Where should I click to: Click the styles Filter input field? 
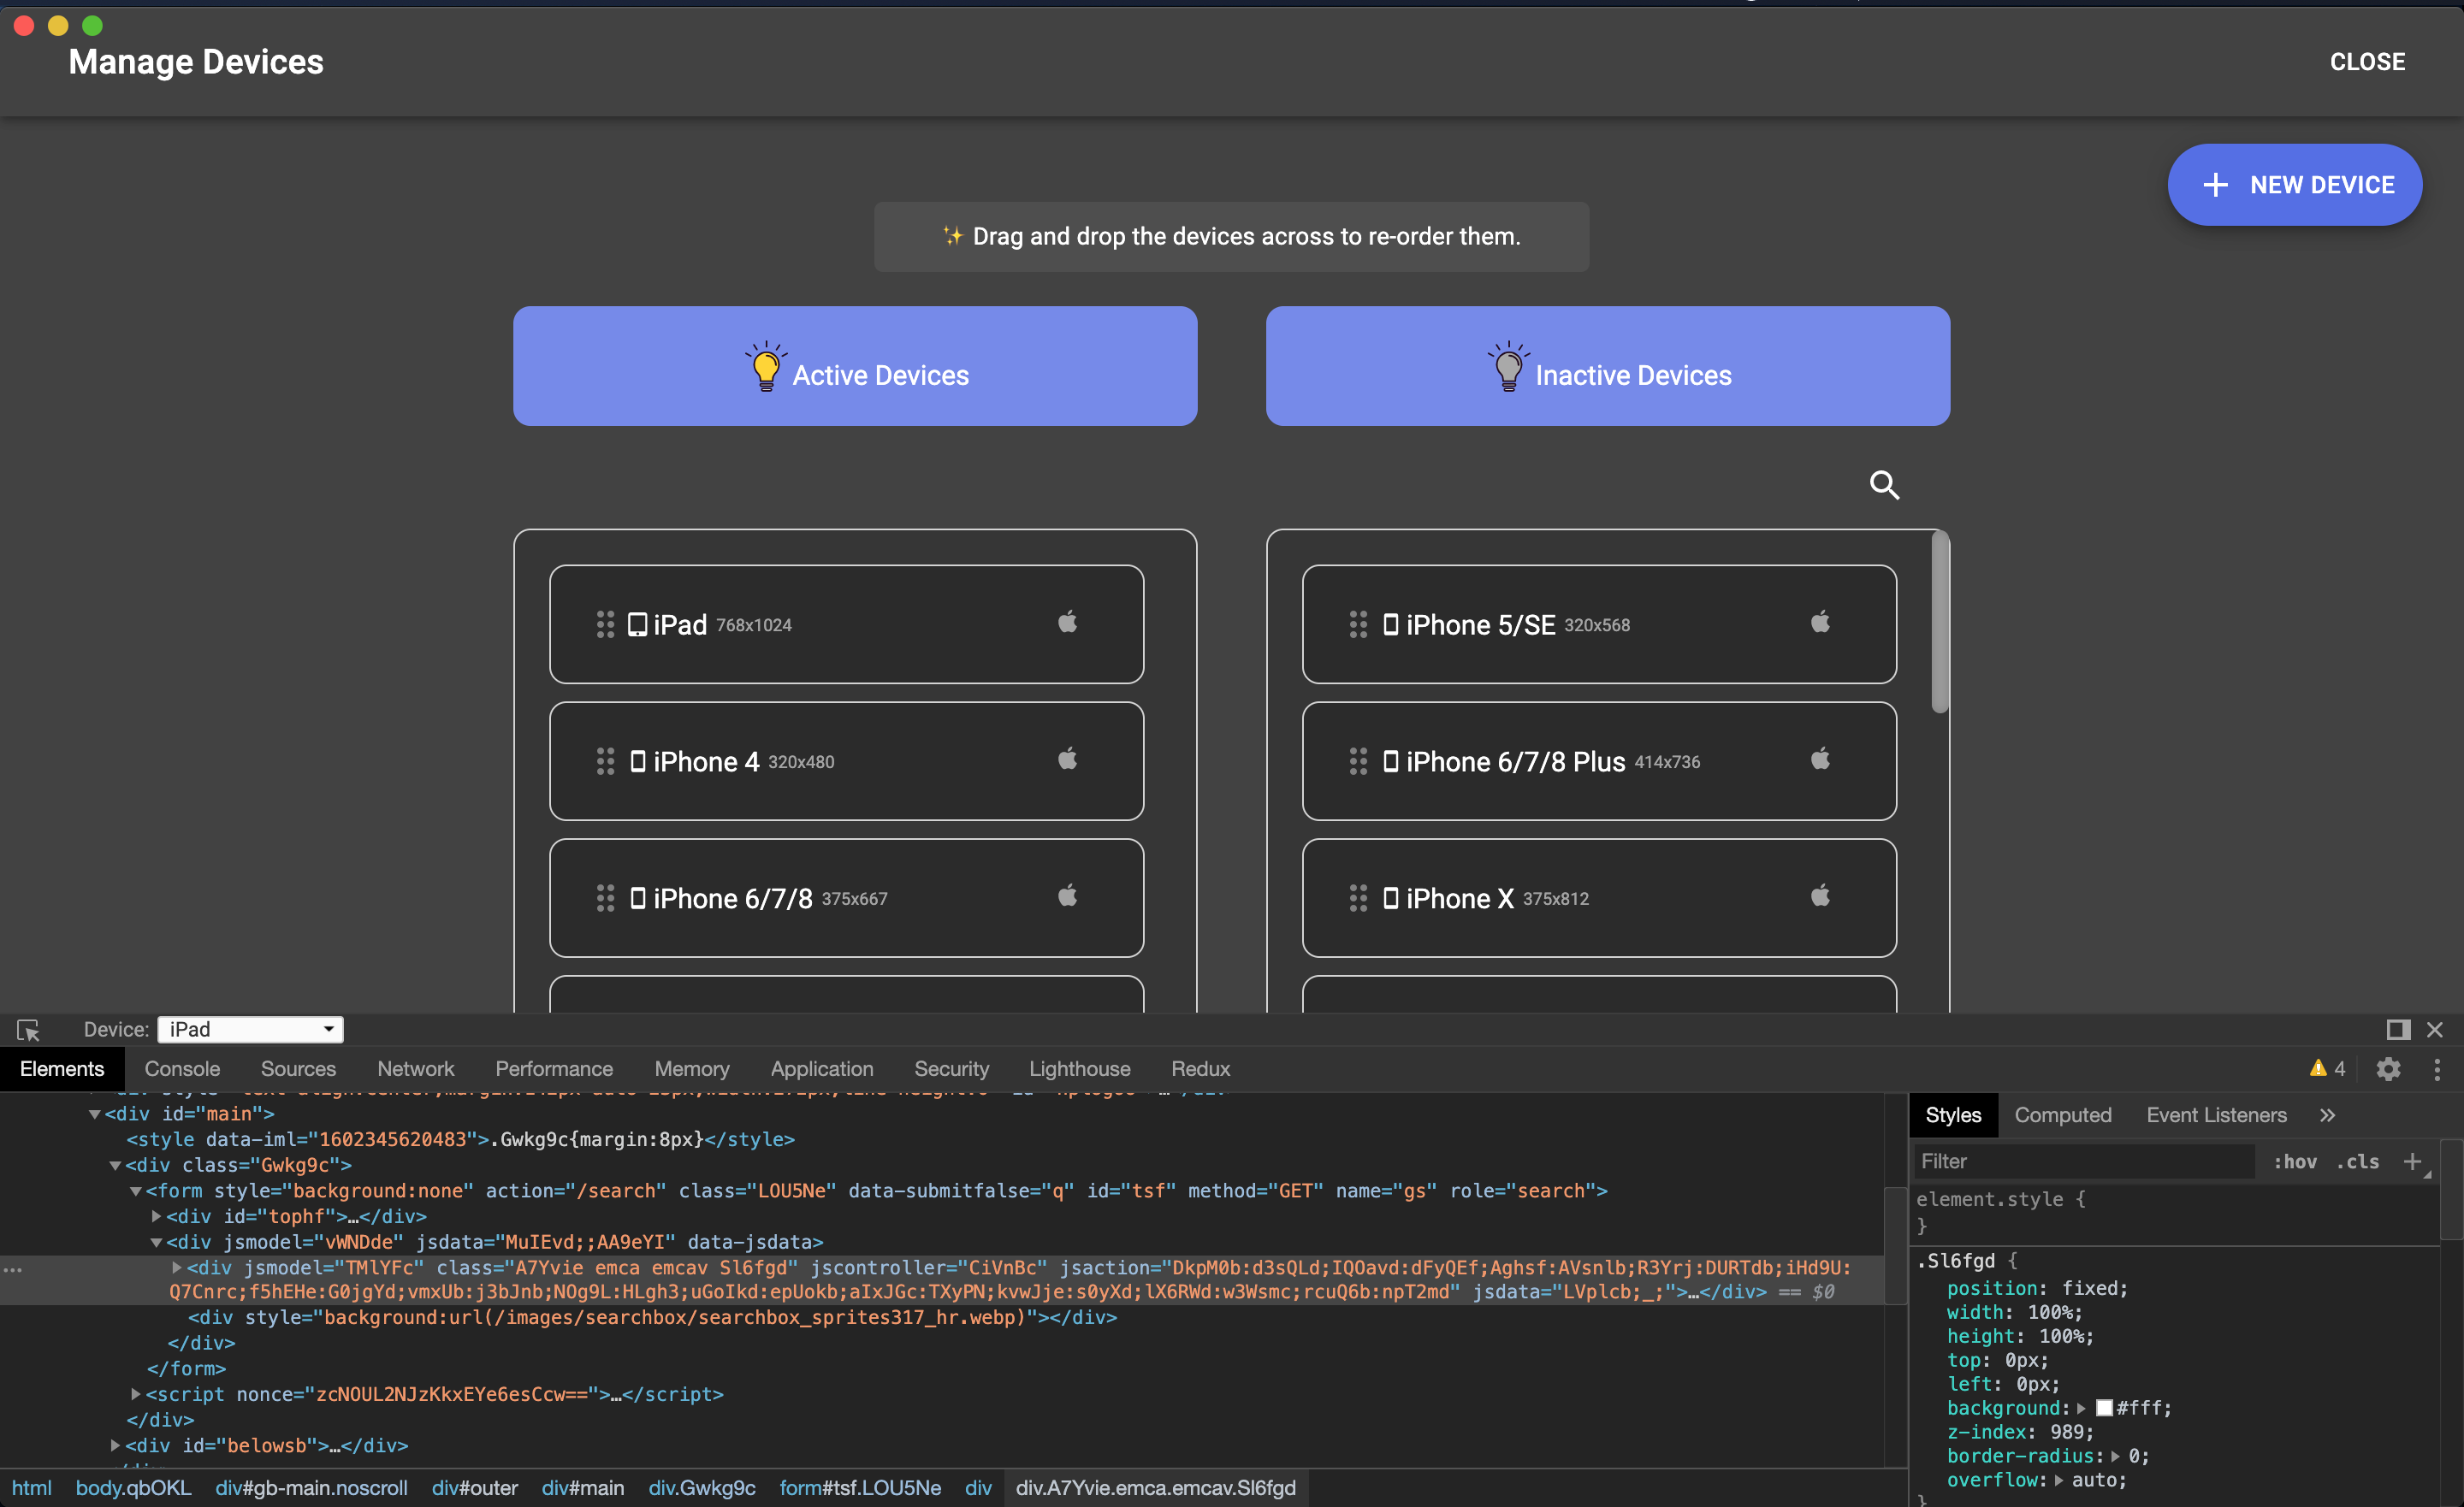(2084, 1161)
